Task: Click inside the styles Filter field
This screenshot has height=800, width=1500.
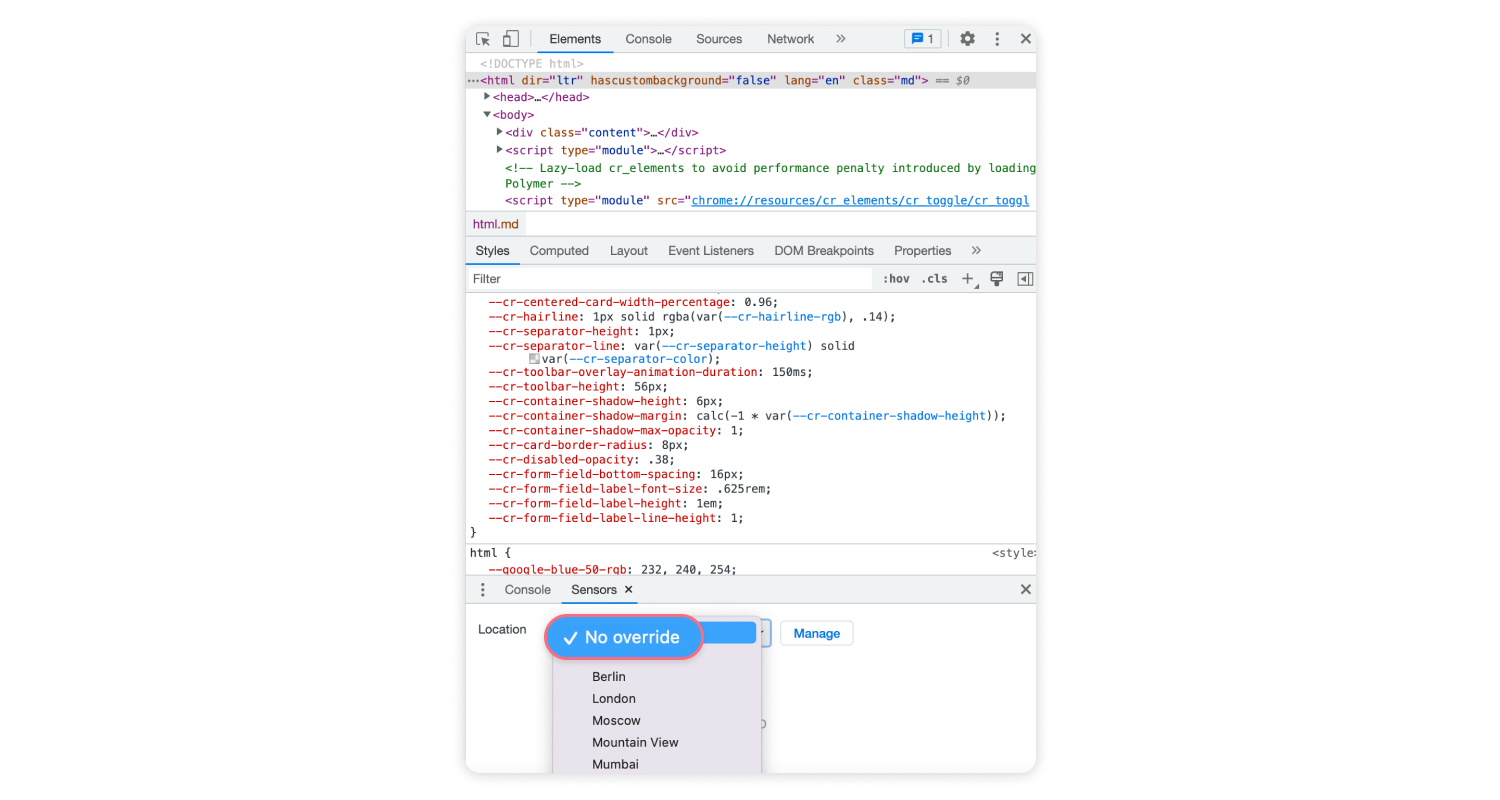Action: [600, 279]
